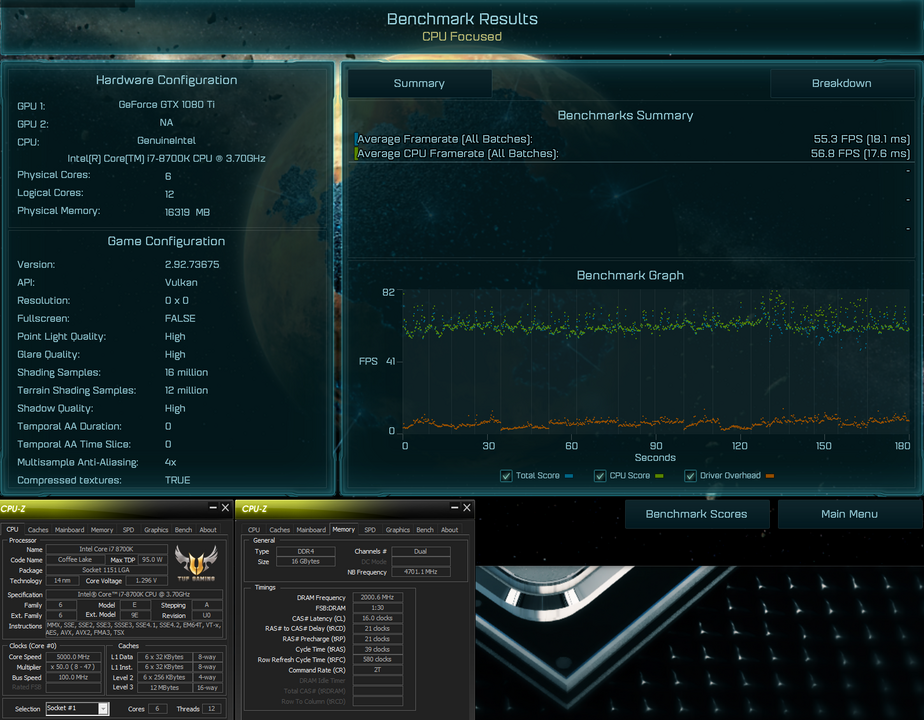Select Bench tab in CPU-Z memory window
This screenshot has height=720, width=924.
coord(425,530)
